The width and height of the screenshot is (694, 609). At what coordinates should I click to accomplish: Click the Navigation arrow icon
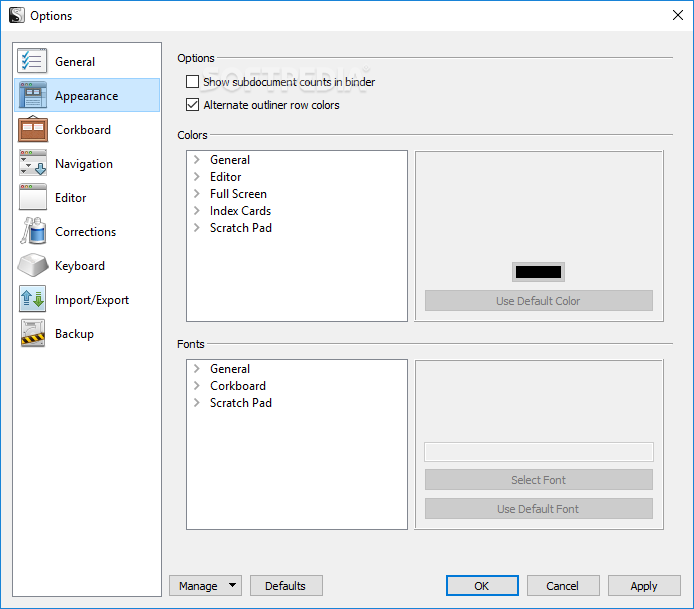pyautogui.click(x=33, y=163)
